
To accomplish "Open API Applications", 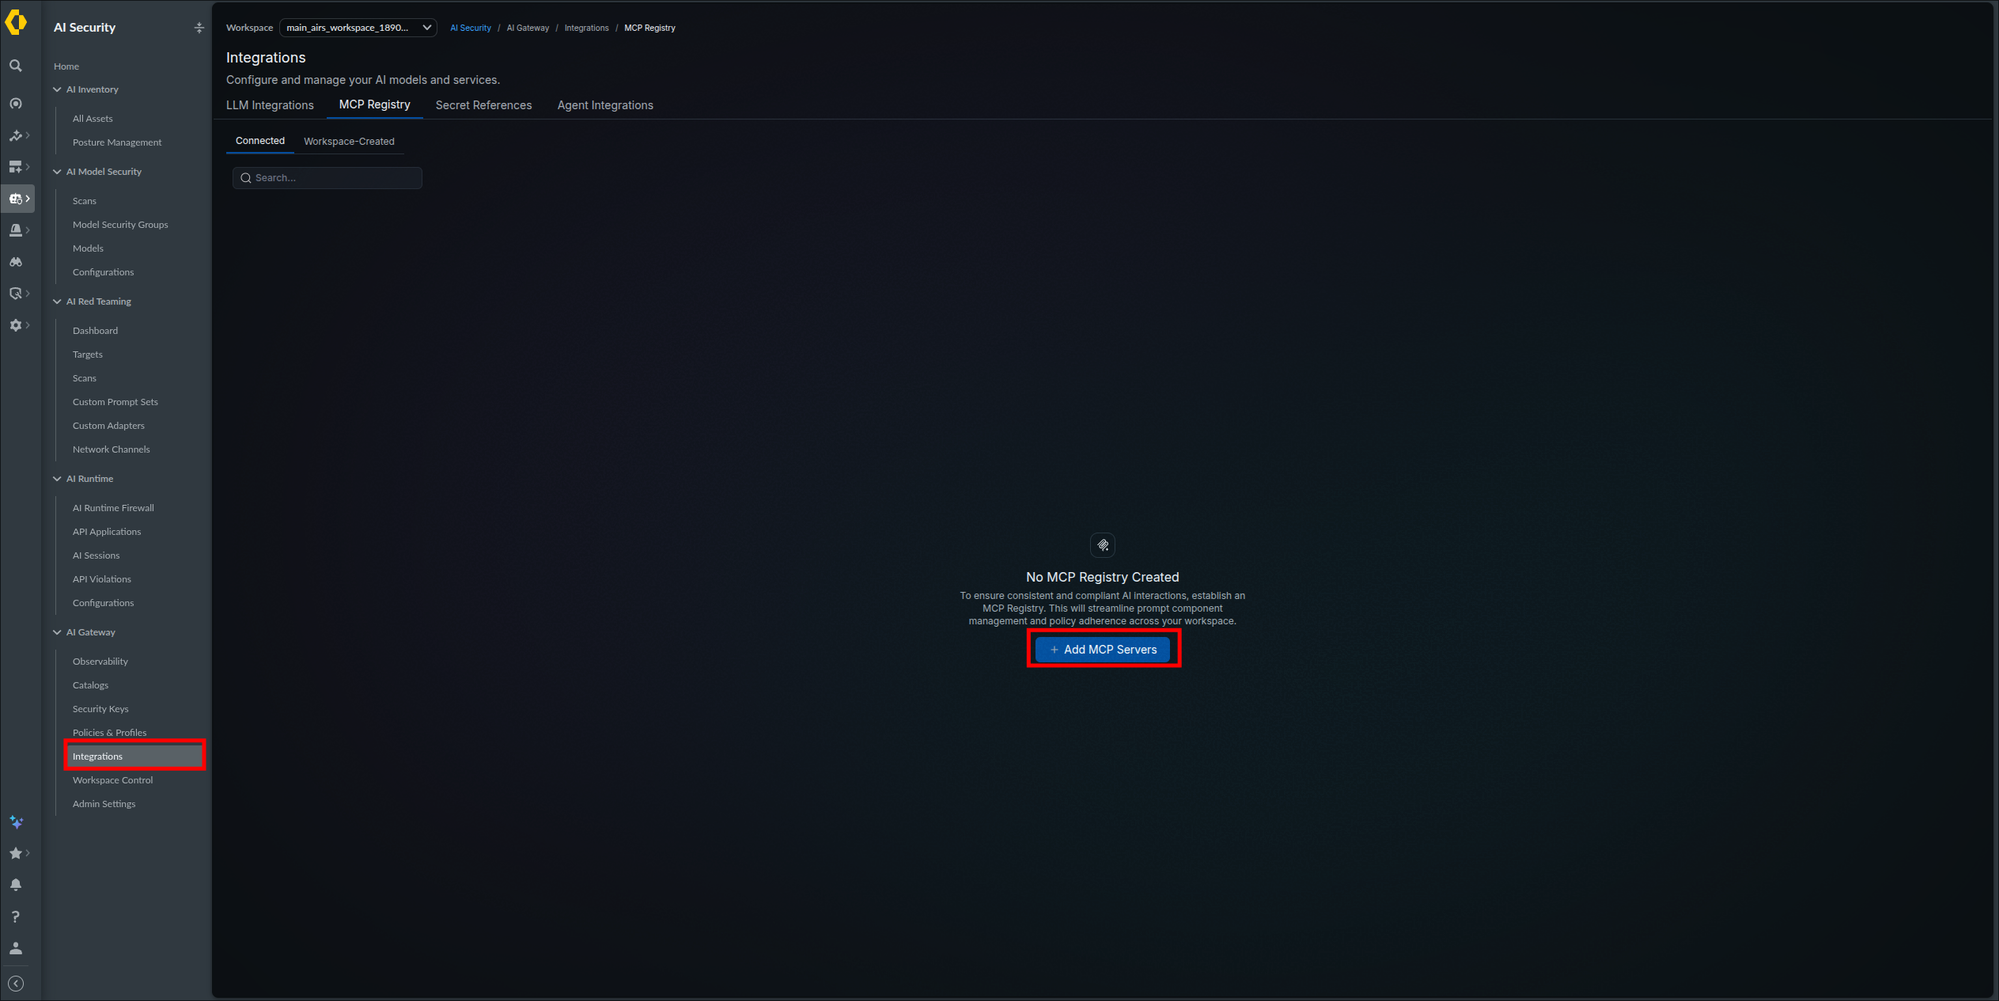I will [x=107, y=532].
